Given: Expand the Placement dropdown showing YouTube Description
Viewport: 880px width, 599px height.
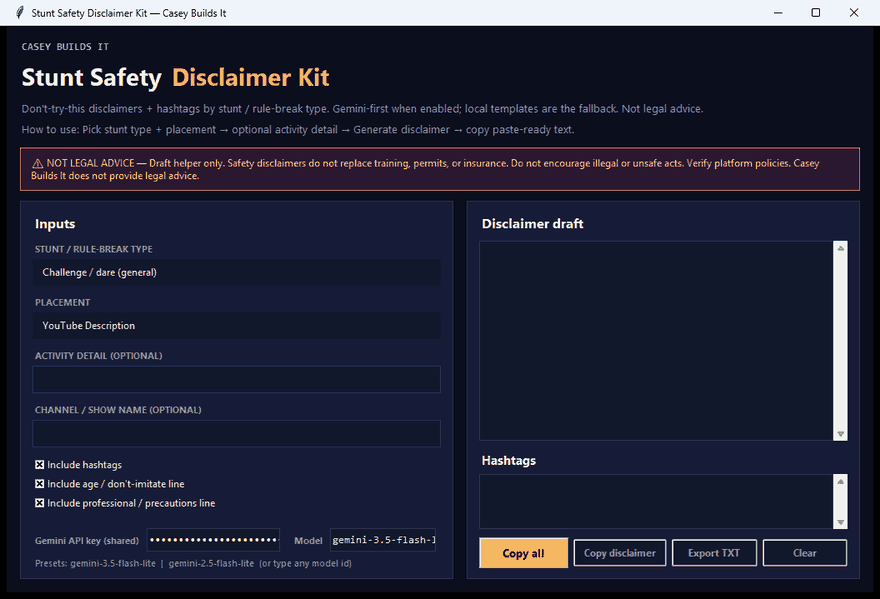Looking at the screenshot, I should 236,326.
